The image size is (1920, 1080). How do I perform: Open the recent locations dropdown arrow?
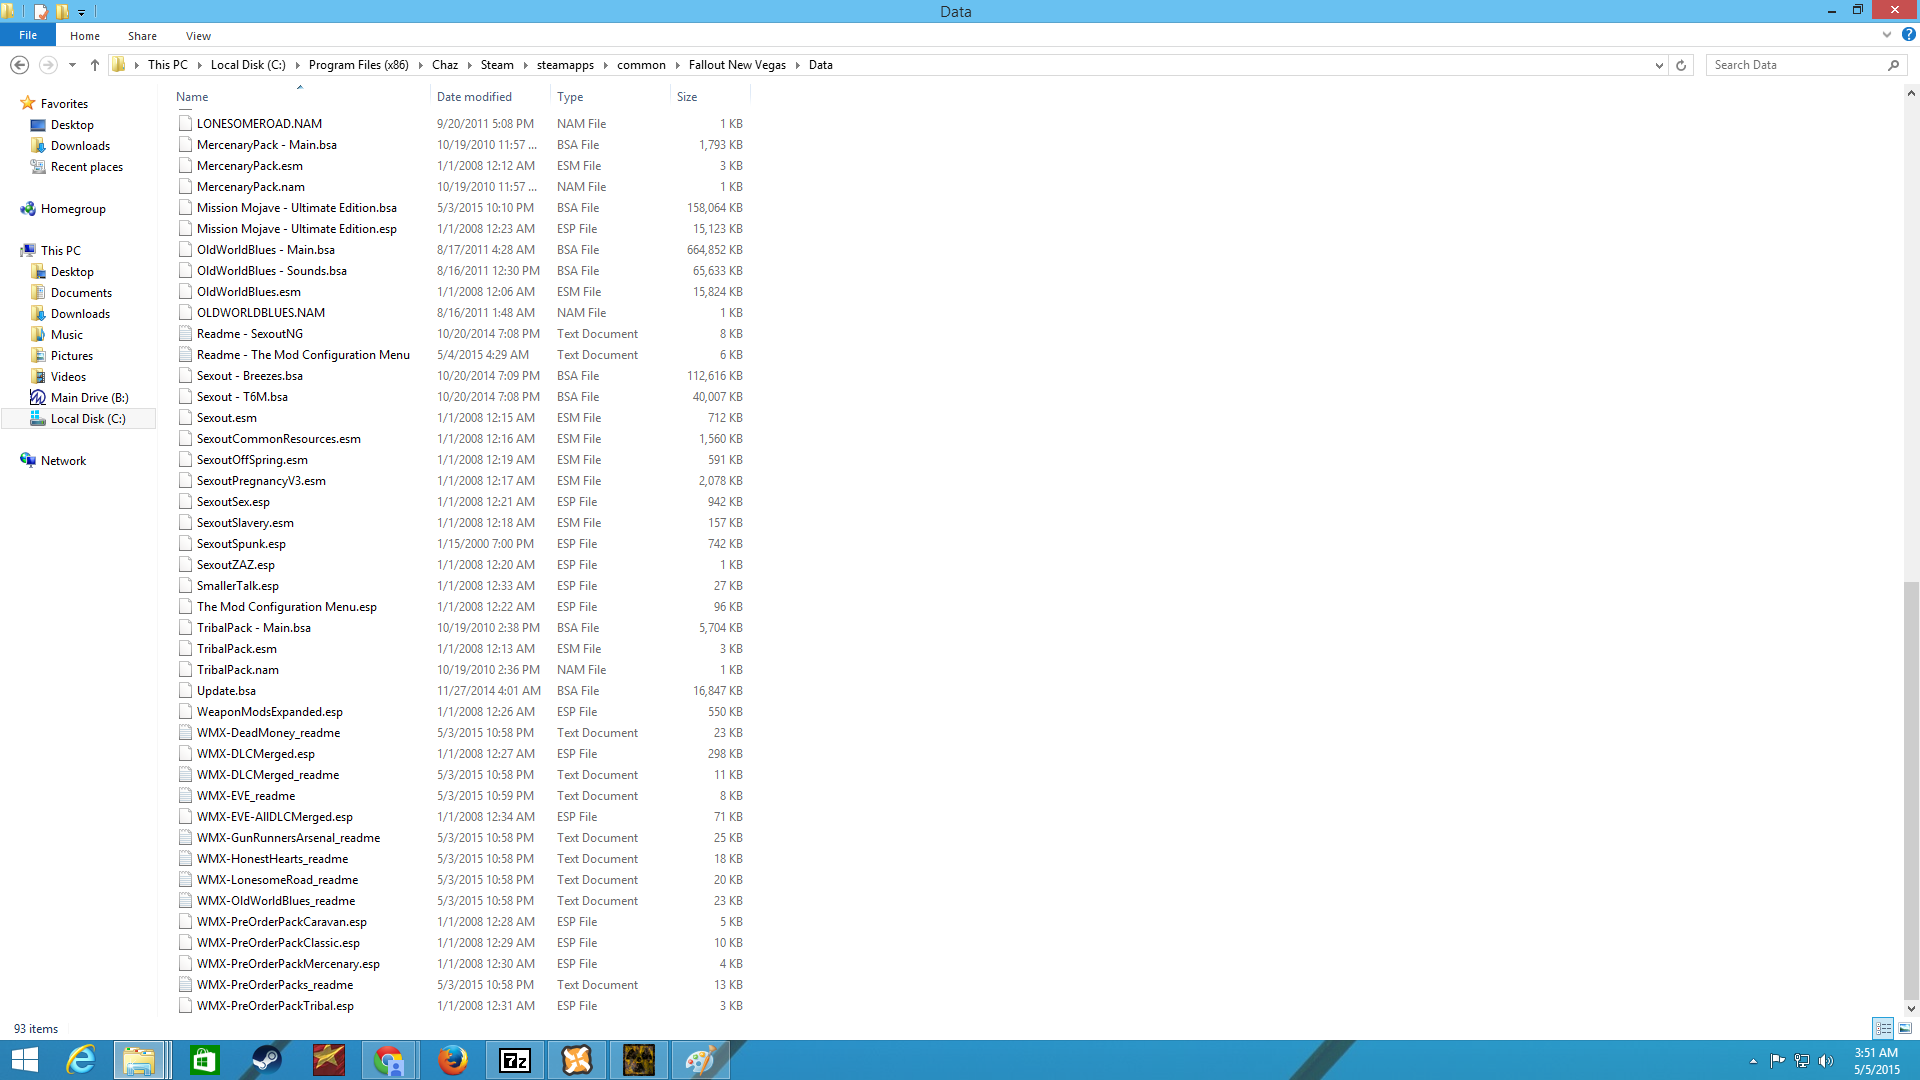(x=72, y=65)
